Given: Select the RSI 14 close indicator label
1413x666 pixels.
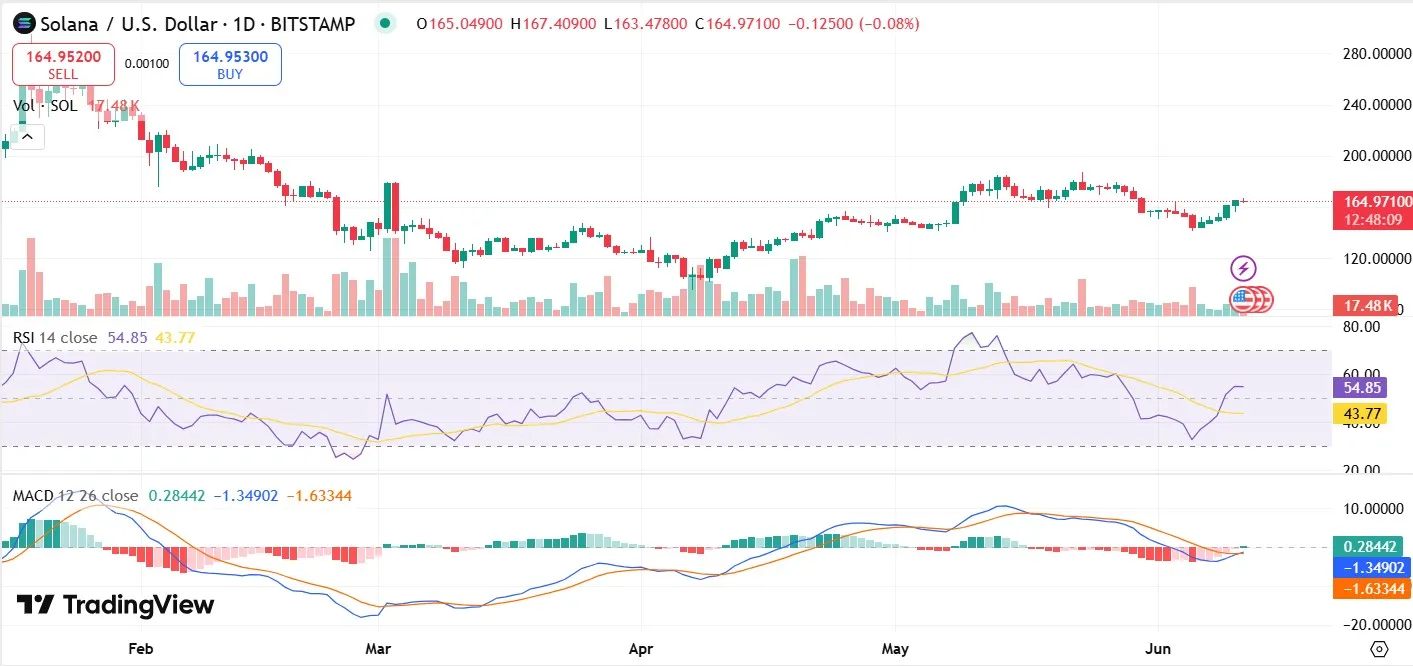Looking at the screenshot, I should (55, 338).
